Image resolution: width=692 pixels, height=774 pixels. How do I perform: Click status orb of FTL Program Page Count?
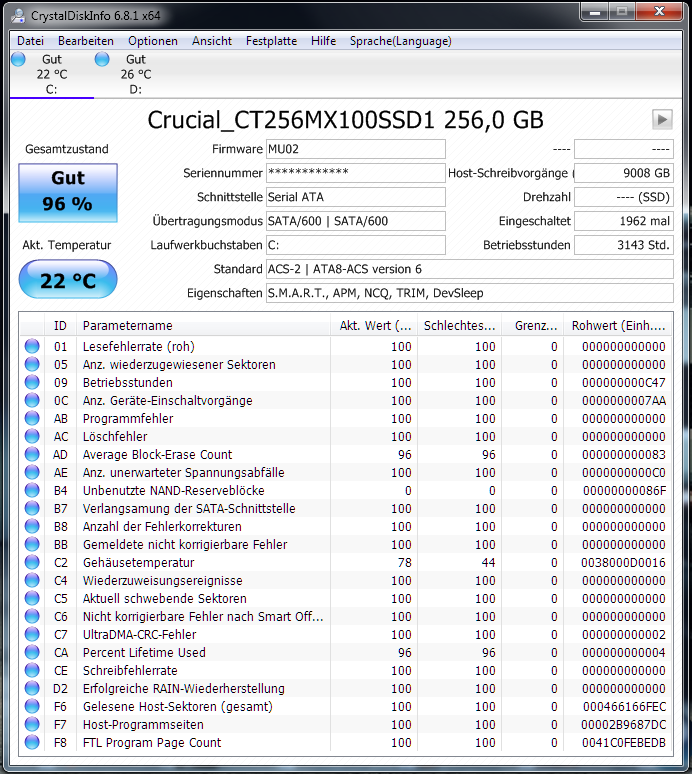pos(32,742)
